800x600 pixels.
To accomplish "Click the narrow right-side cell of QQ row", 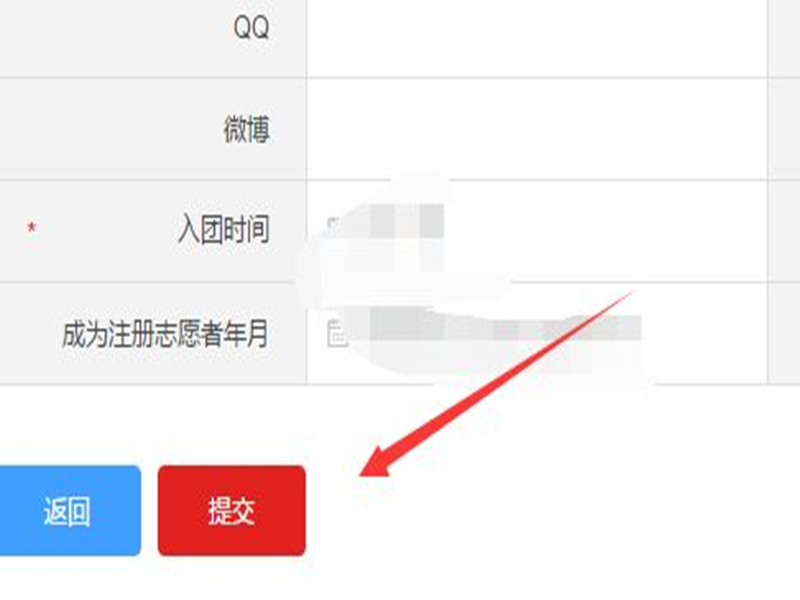I will 784,37.
